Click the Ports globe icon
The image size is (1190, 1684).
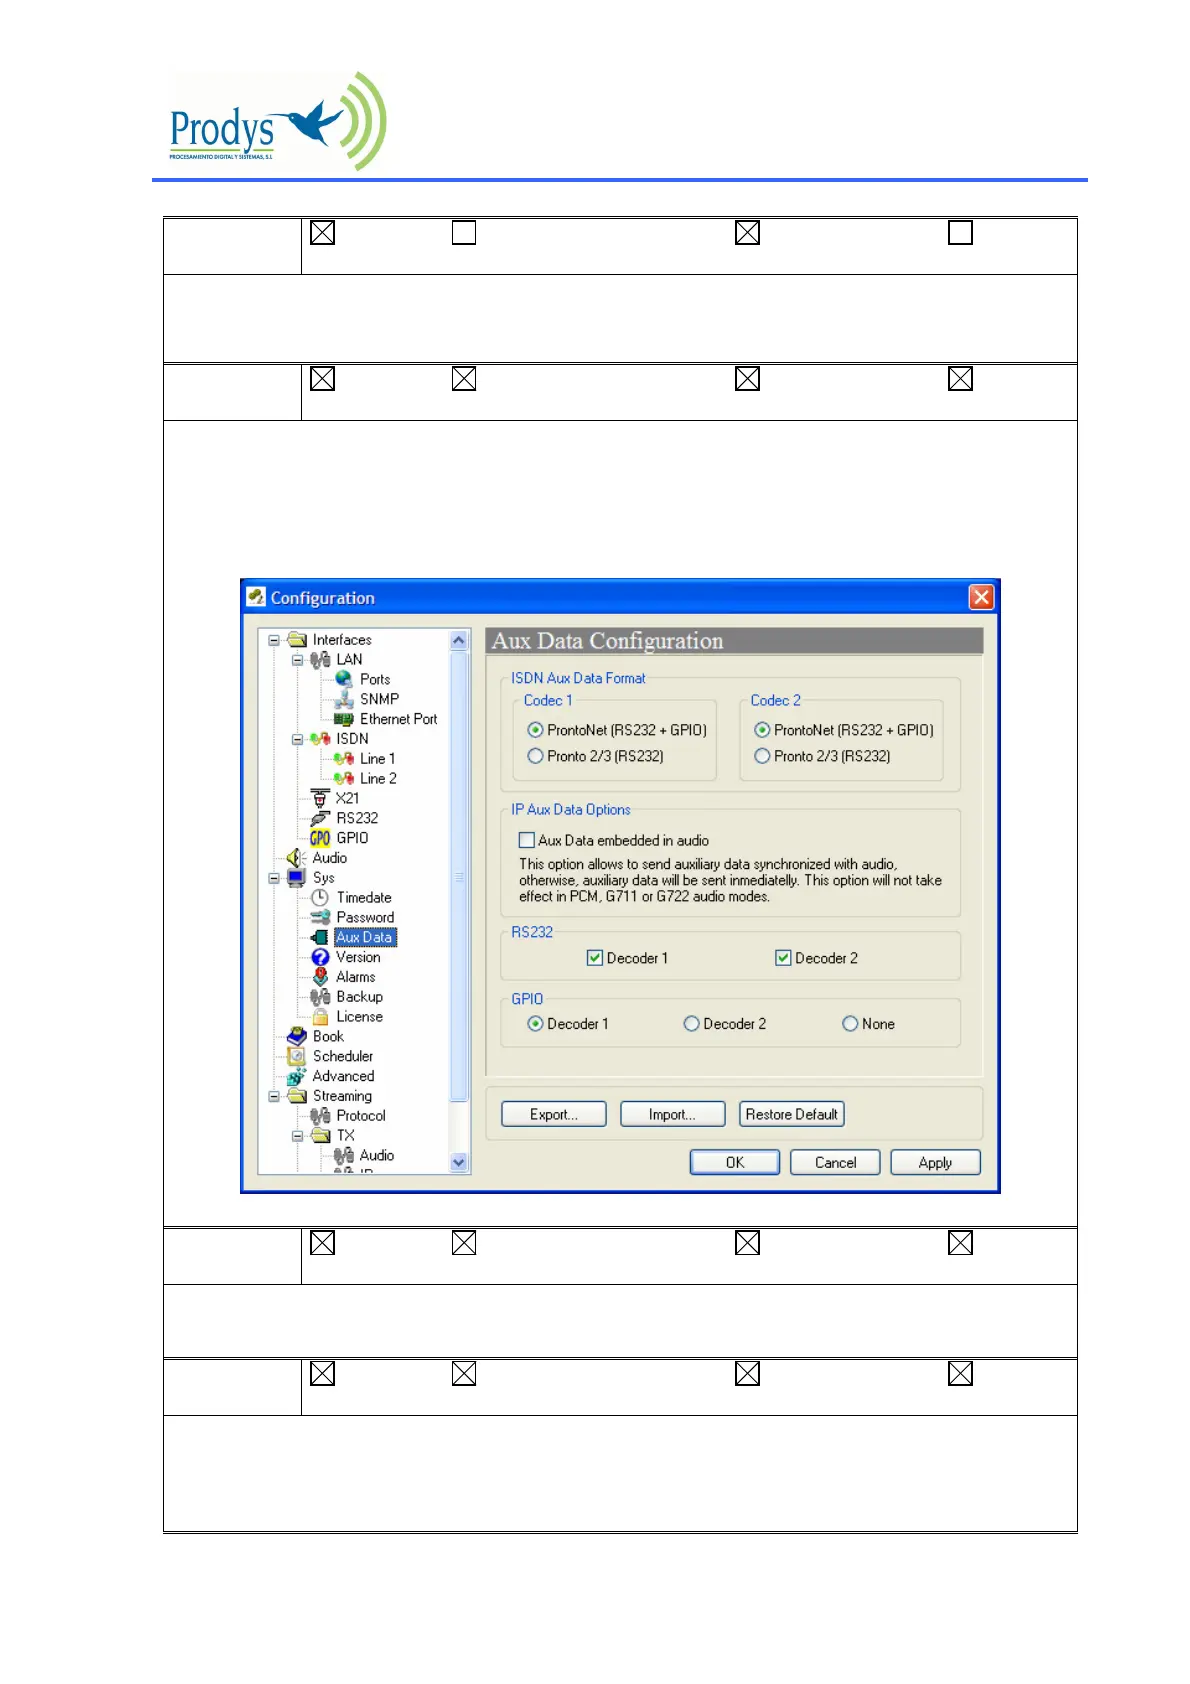(x=344, y=679)
